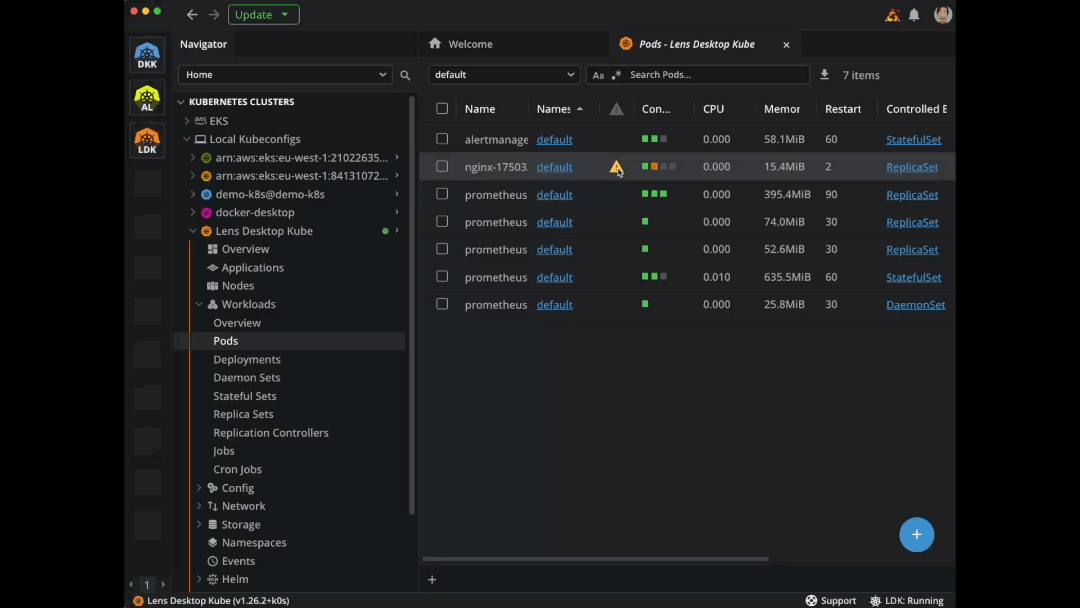Open Daemon Sets under Workloads
The width and height of the screenshot is (1080, 608).
247,377
